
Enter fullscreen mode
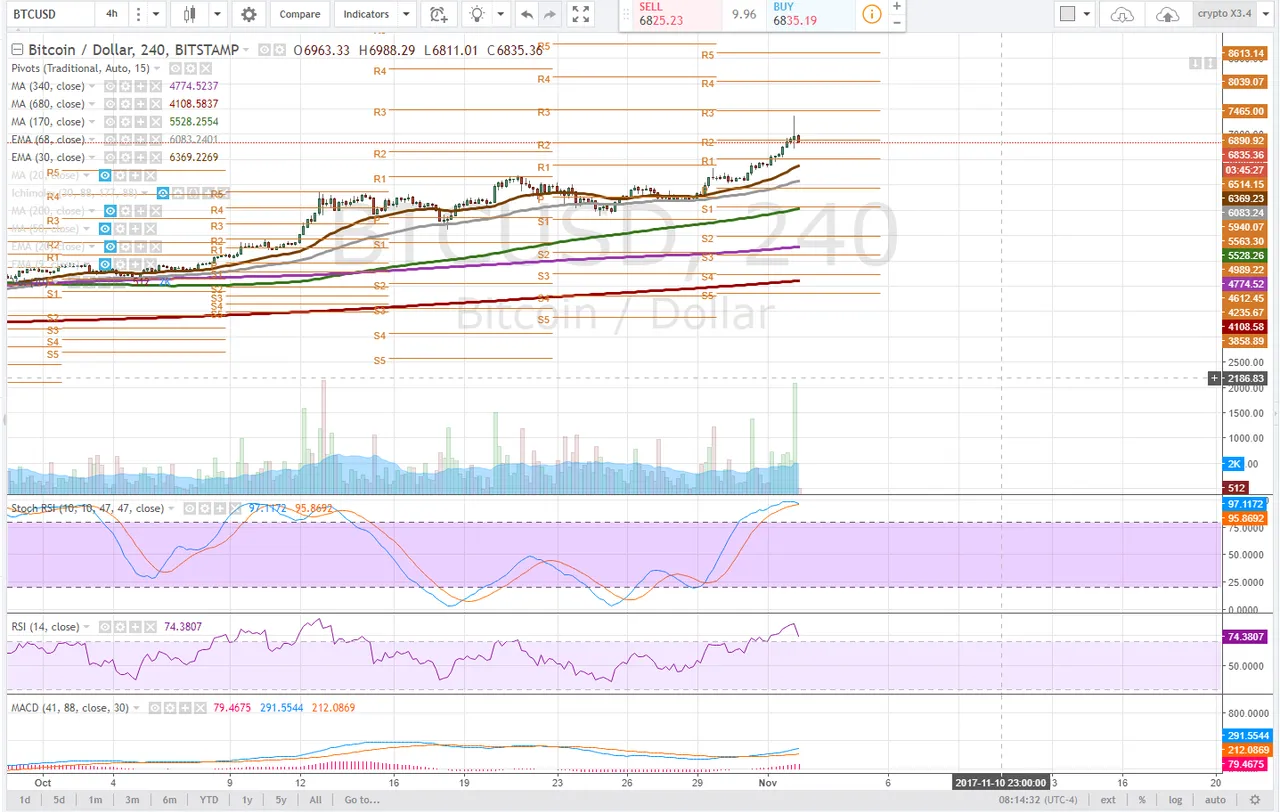(x=580, y=14)
